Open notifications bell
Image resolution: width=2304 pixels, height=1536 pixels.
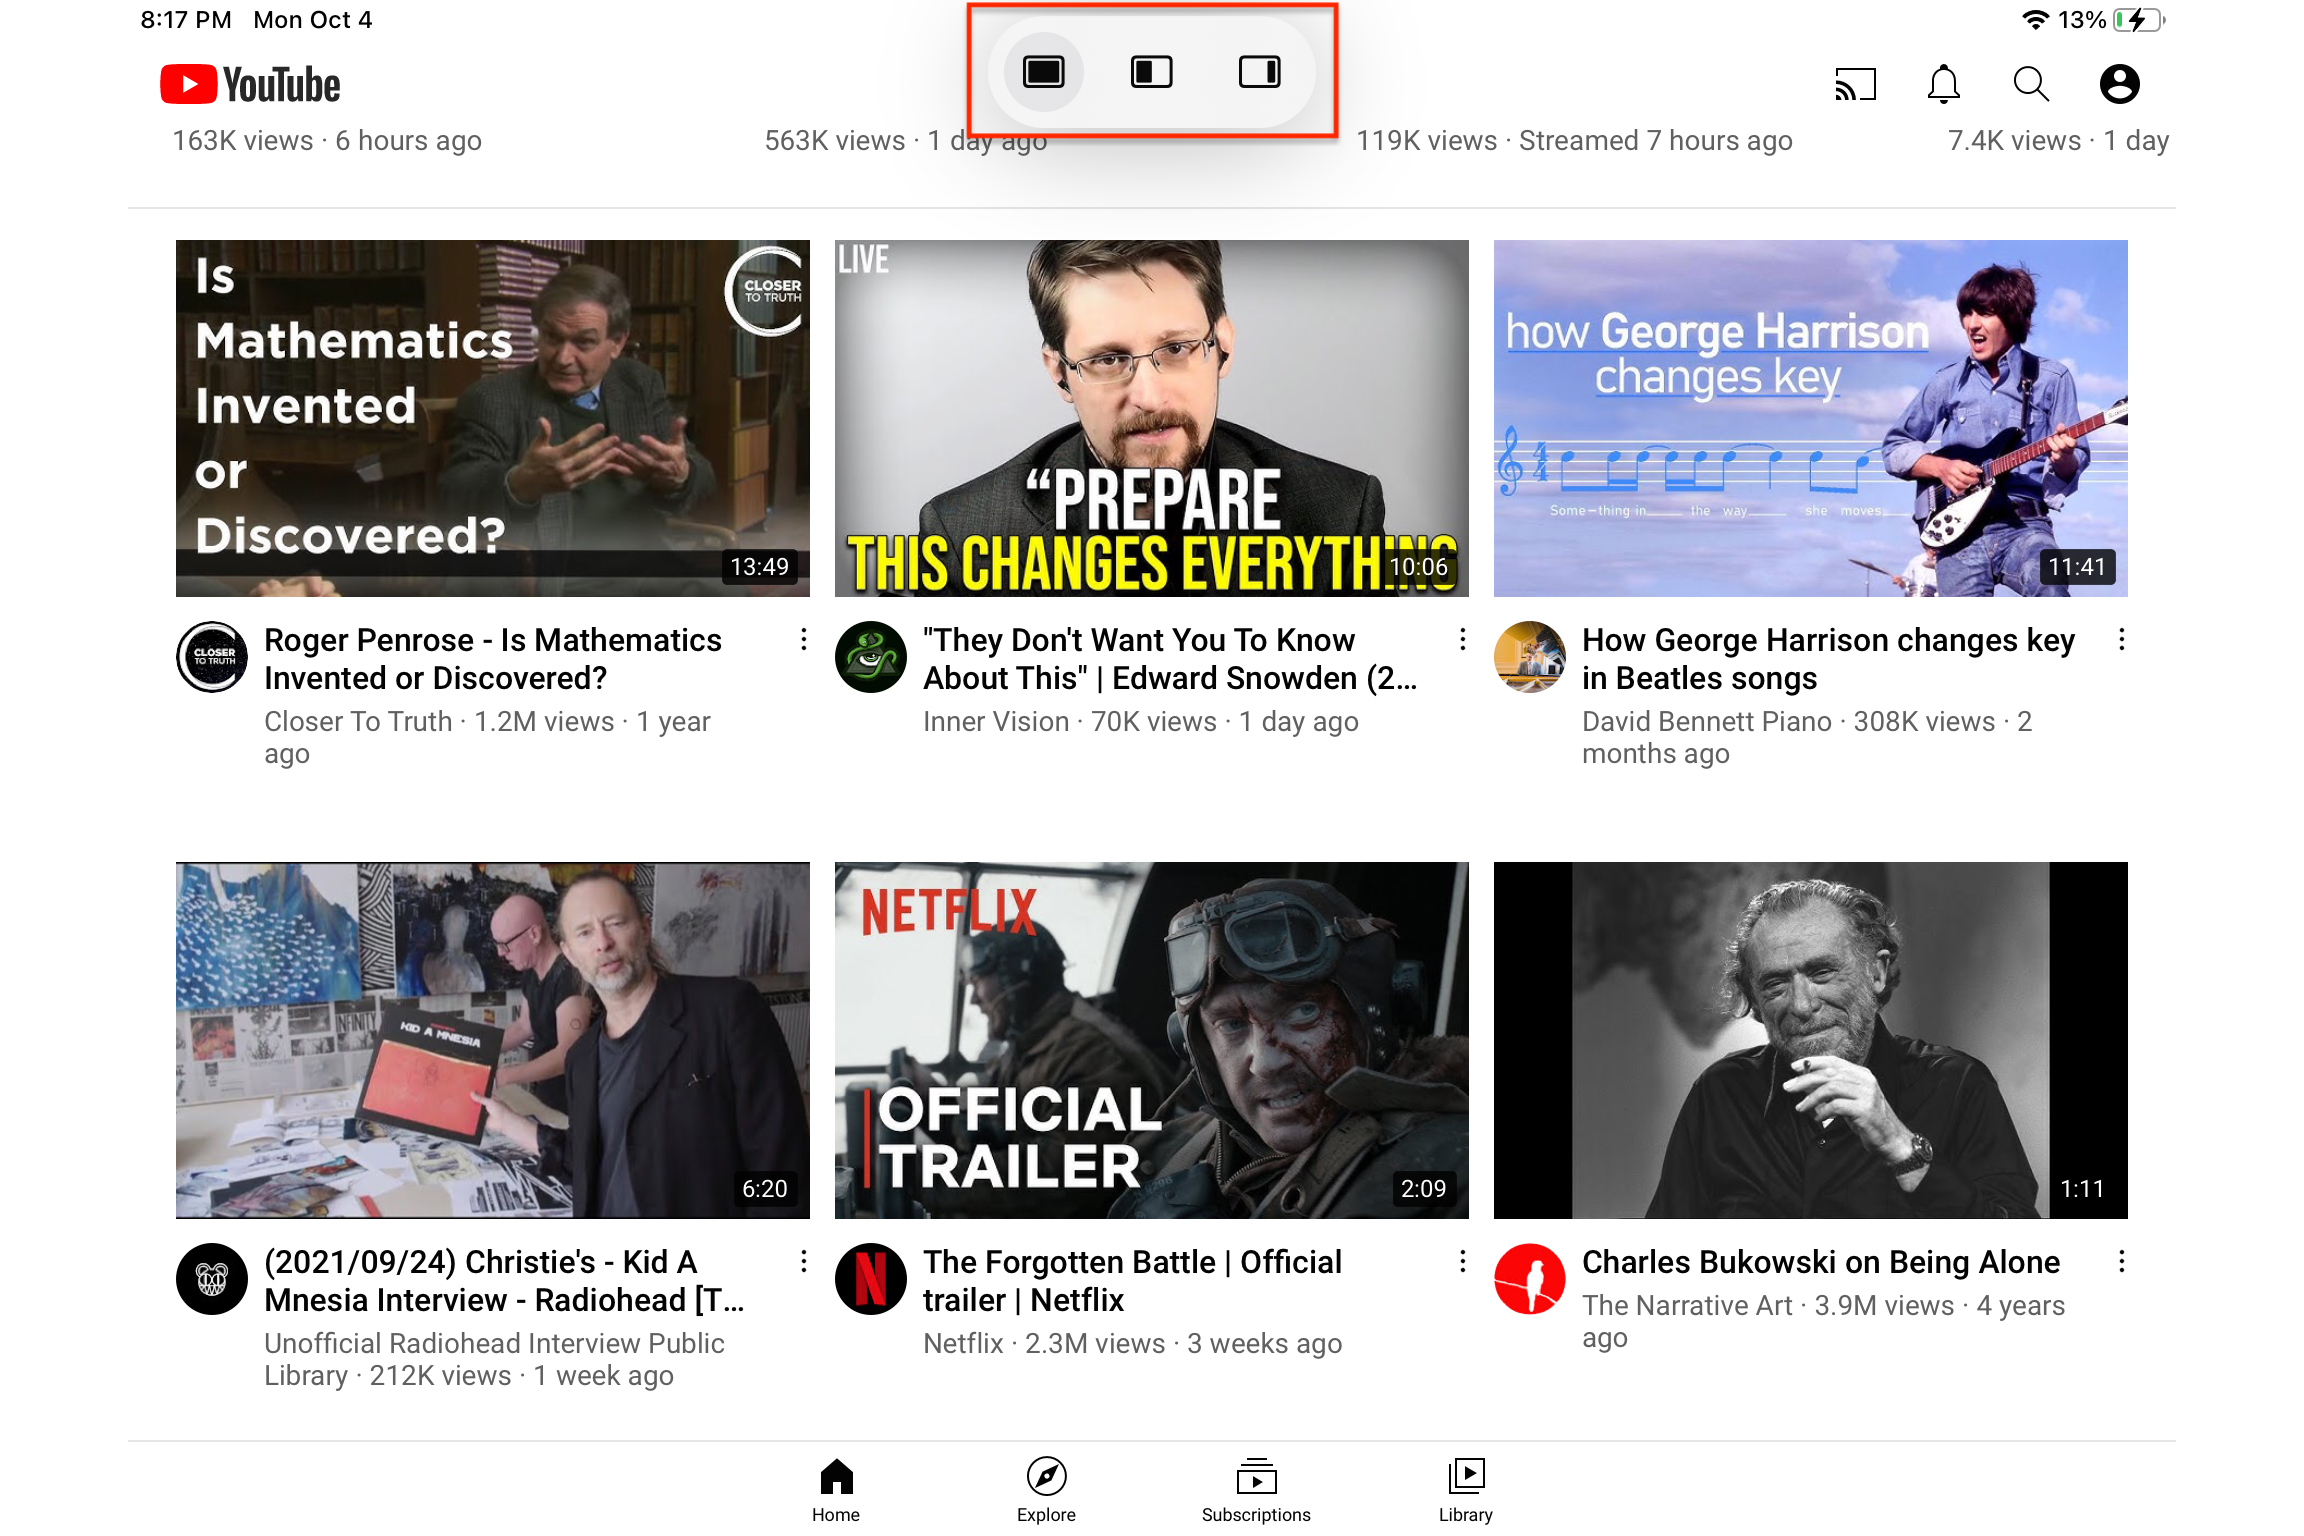(1943, 85)
